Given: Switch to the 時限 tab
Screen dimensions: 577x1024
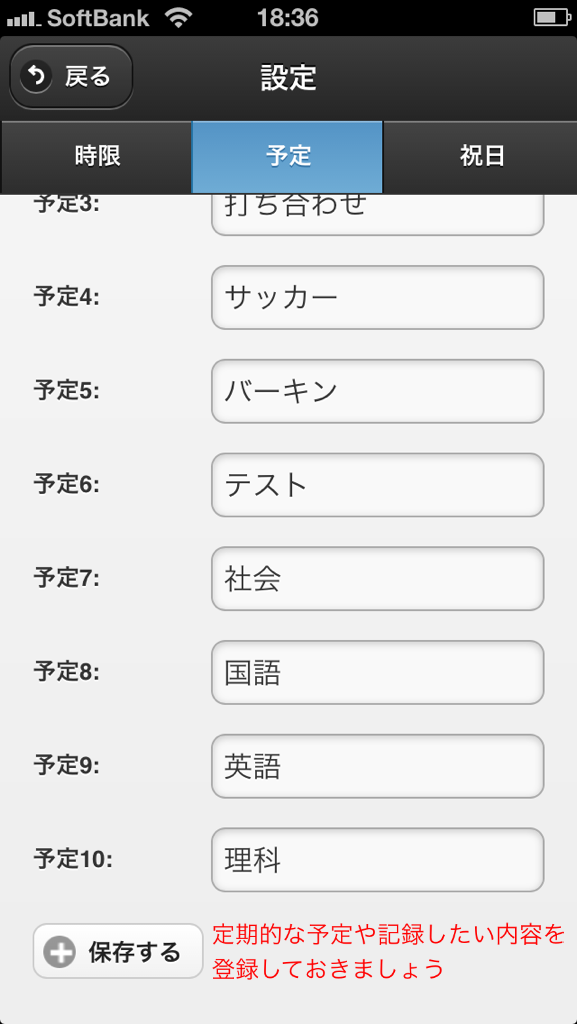Looking at the screenshot, I should [97, 157].
